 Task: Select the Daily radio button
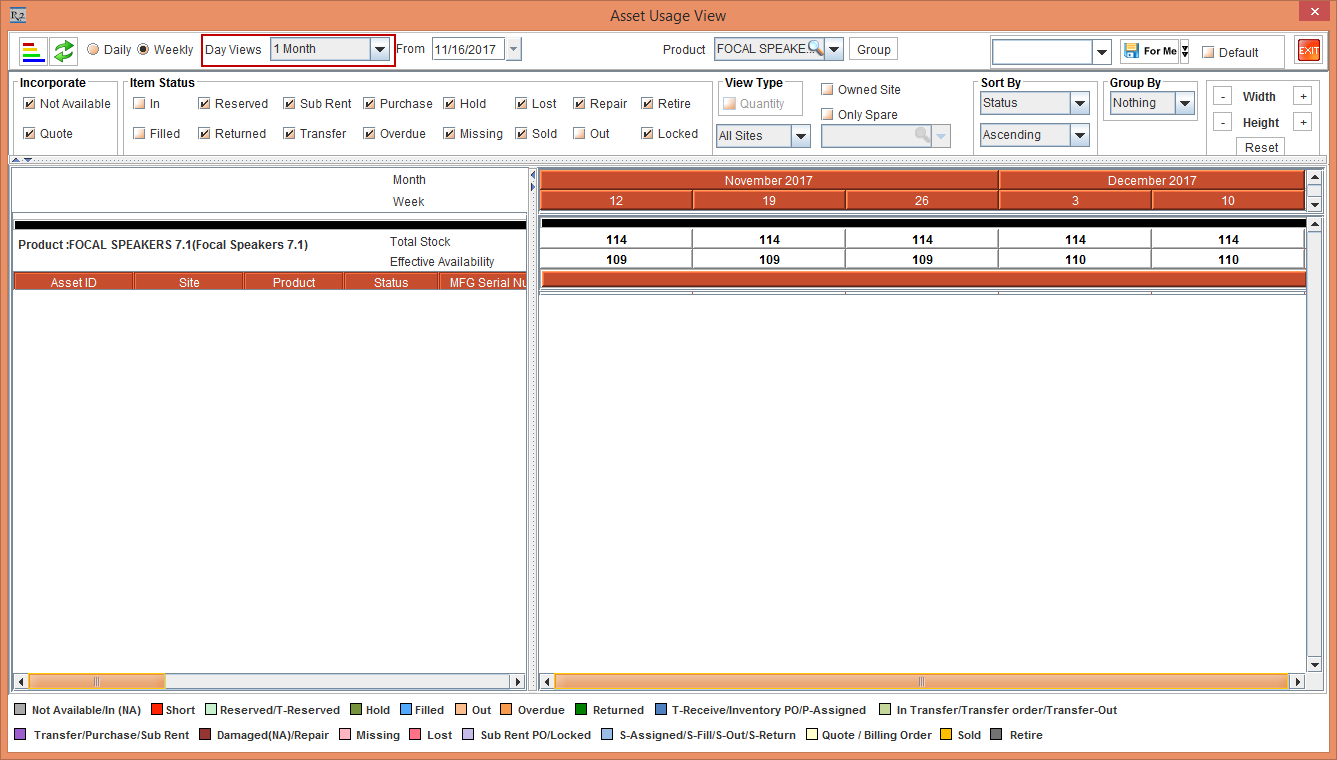tap(93, 49)
